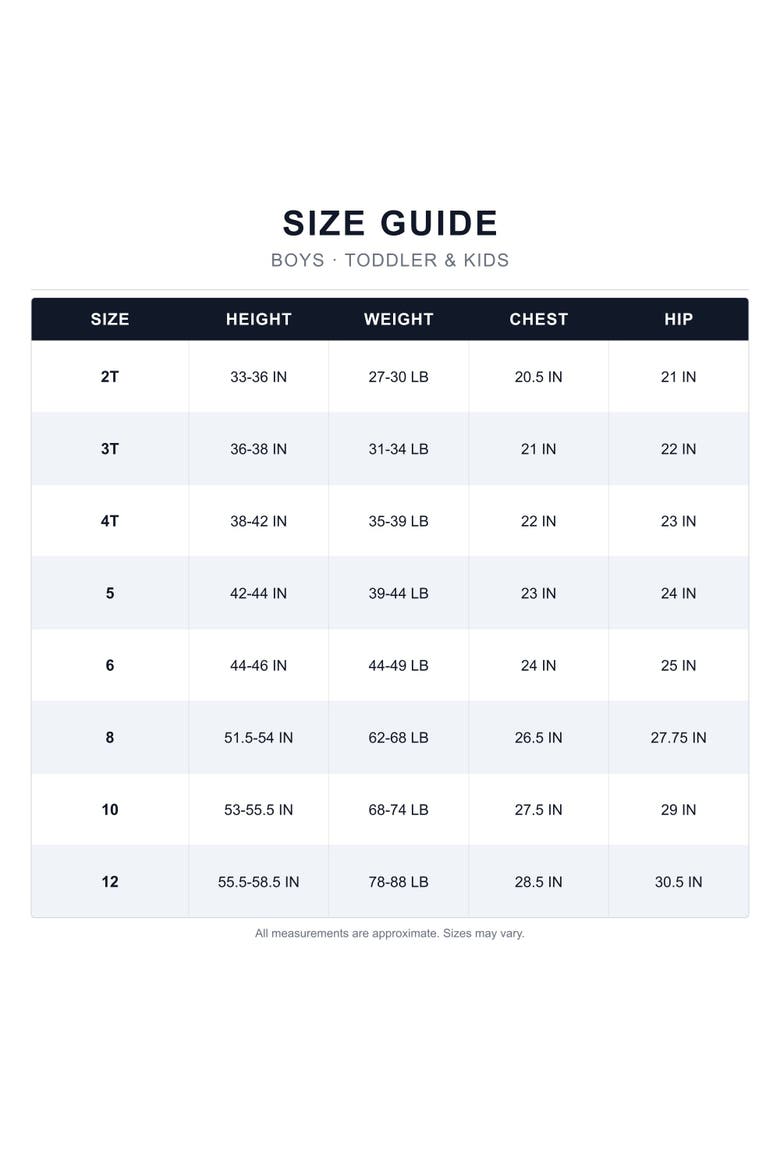780x1170 pixels.
Task: Click the 55.5-58.5 IN height cell
Action: tap(258, 882)
